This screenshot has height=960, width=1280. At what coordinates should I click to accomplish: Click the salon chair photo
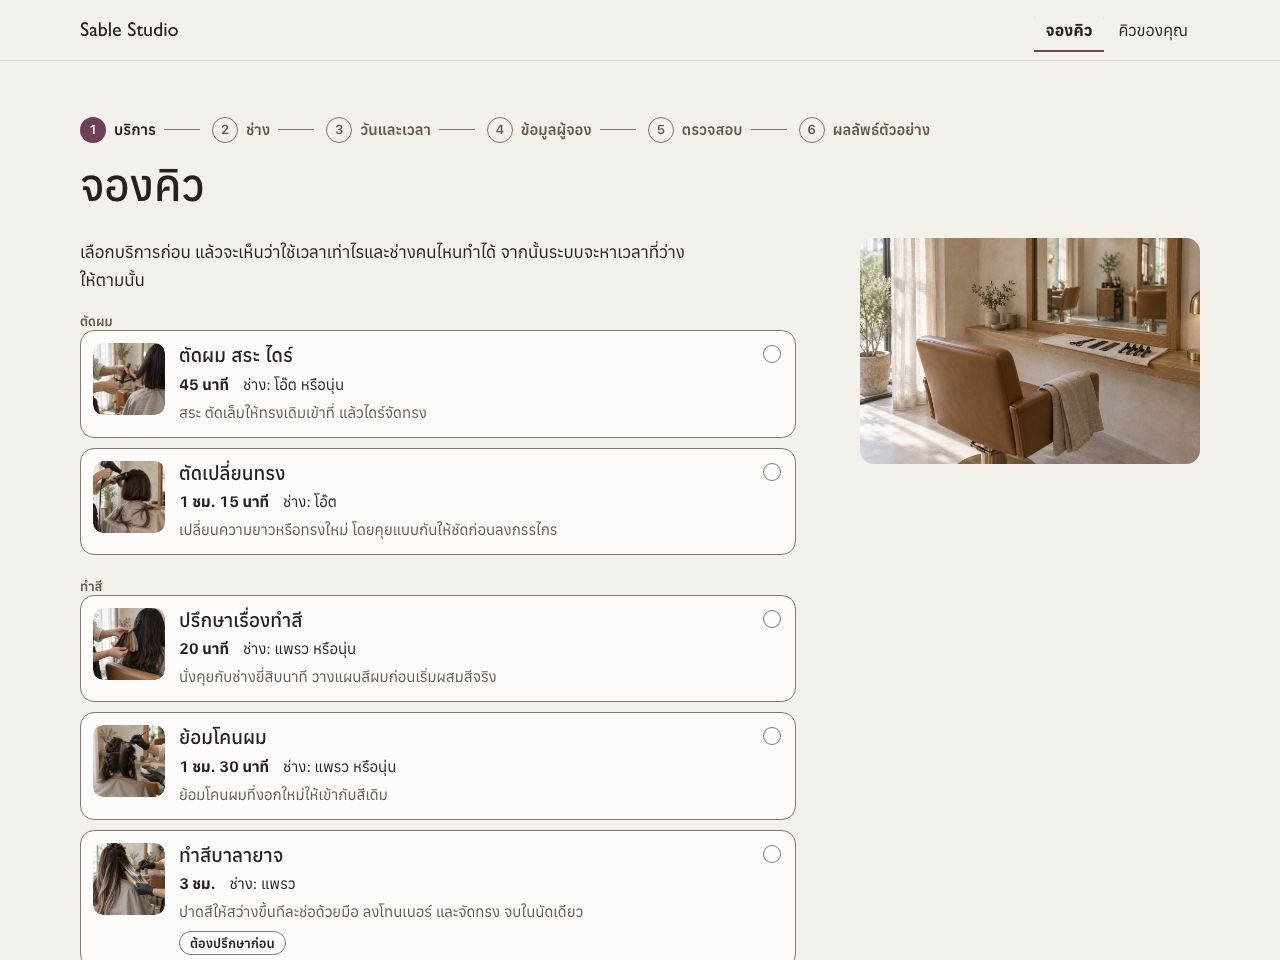1030,351
